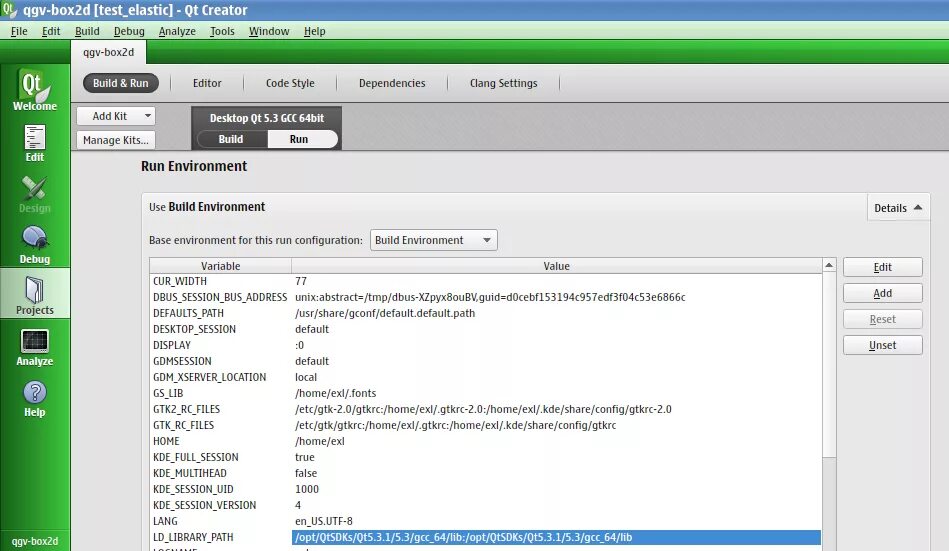The width and height of the screenshot is (949, 551).
Task: Click the Add variable button
Action: coord(882,293)
